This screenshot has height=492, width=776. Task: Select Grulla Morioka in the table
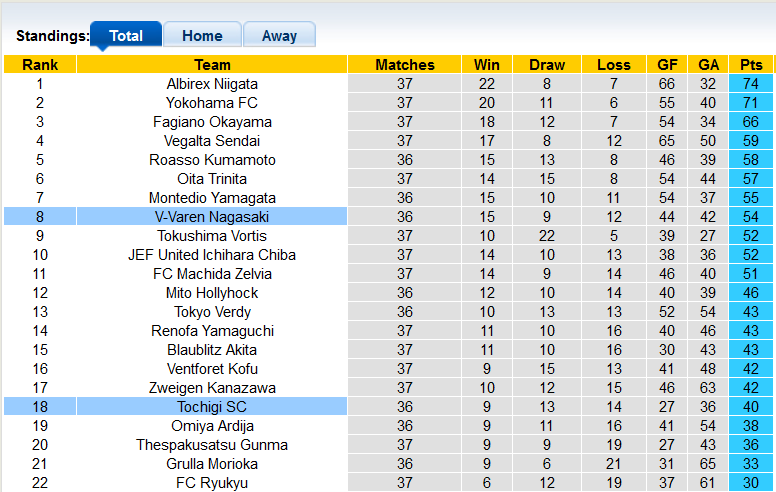click(212, 464)
